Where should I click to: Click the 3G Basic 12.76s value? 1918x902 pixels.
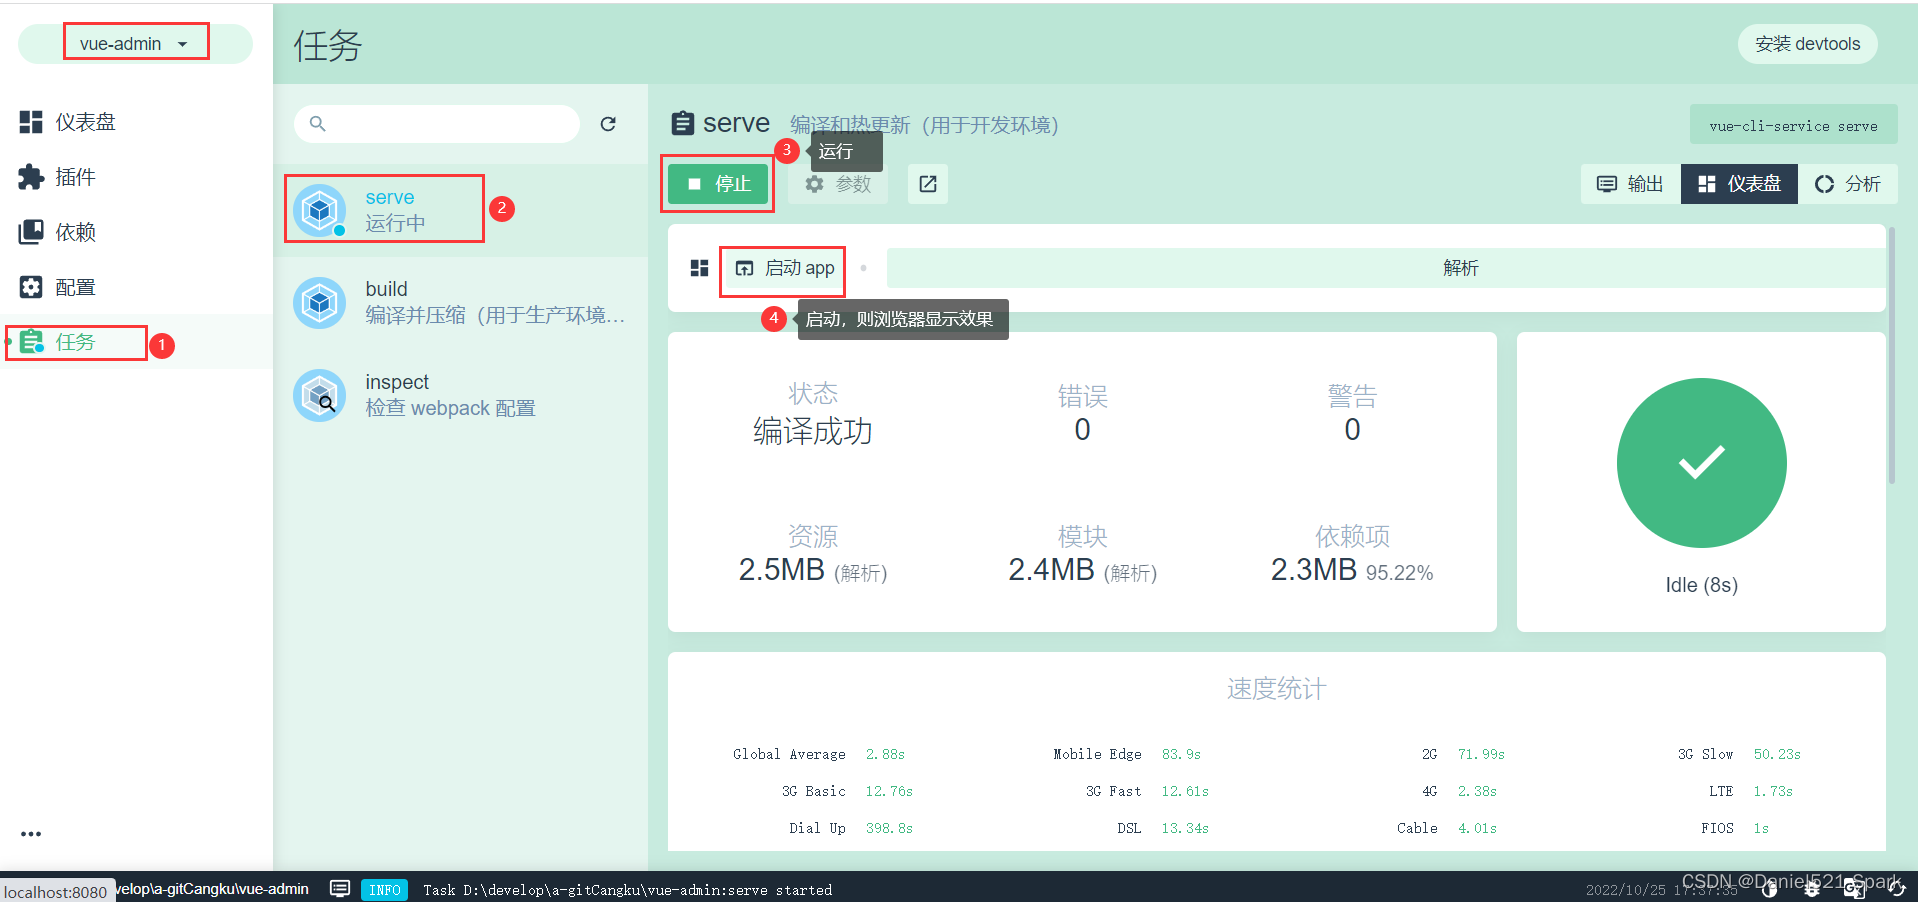[889, 792]
